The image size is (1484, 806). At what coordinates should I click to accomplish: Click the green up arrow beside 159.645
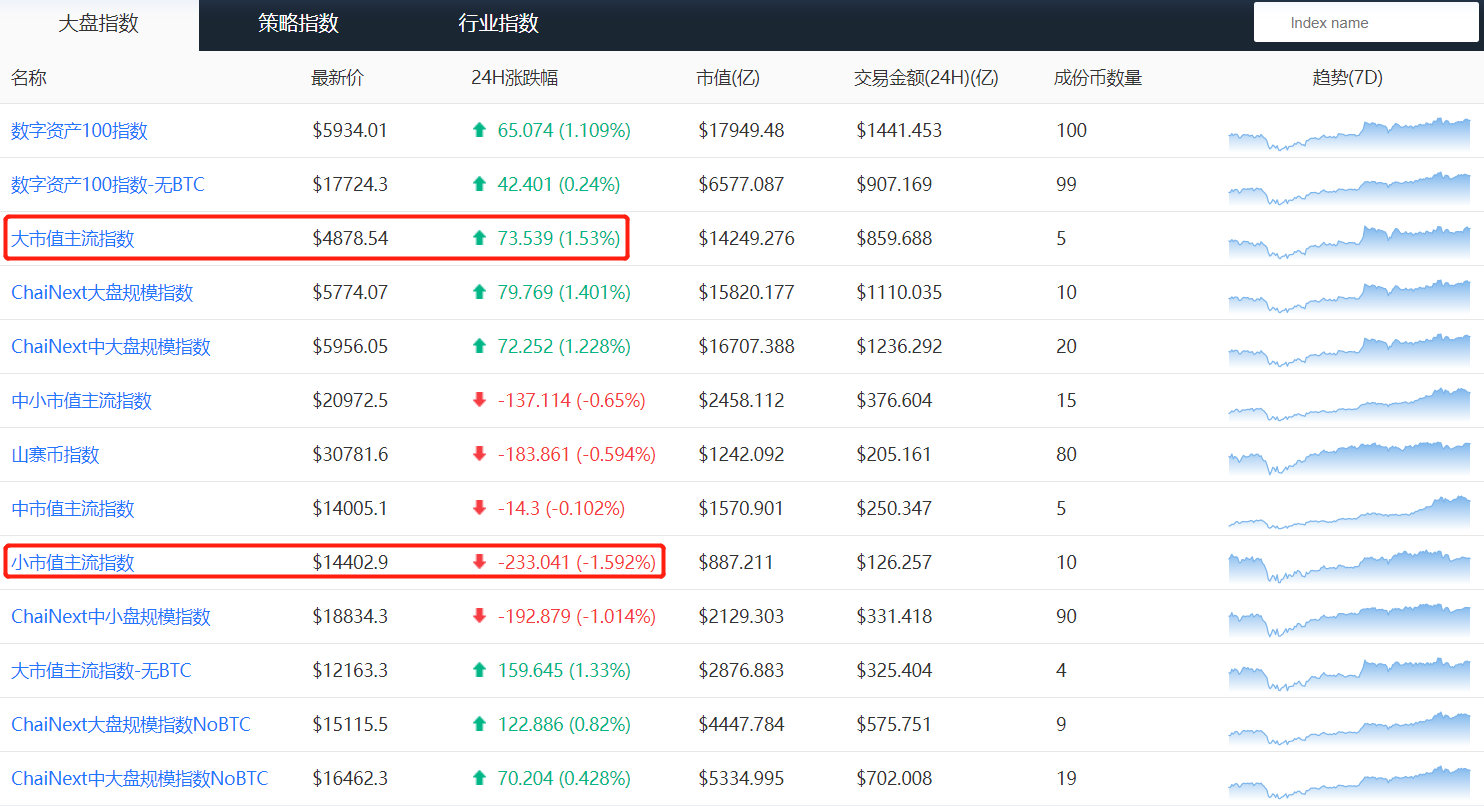pyautogui.click(x=479, y=670)
